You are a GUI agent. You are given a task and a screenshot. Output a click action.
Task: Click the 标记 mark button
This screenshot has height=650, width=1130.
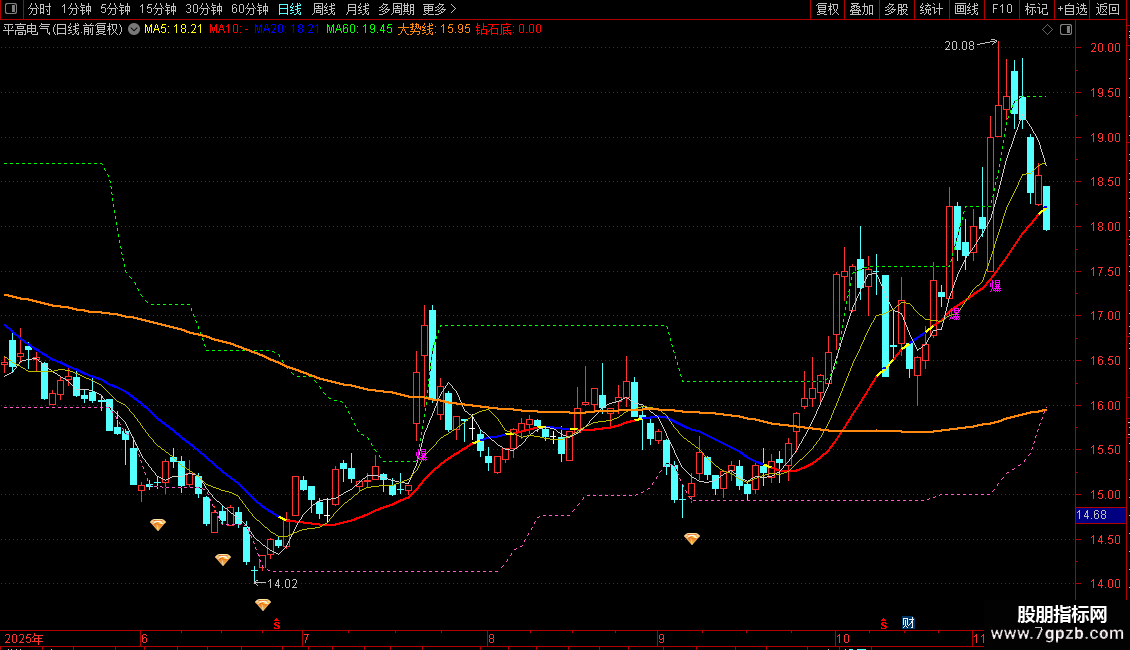(1036, 9)
